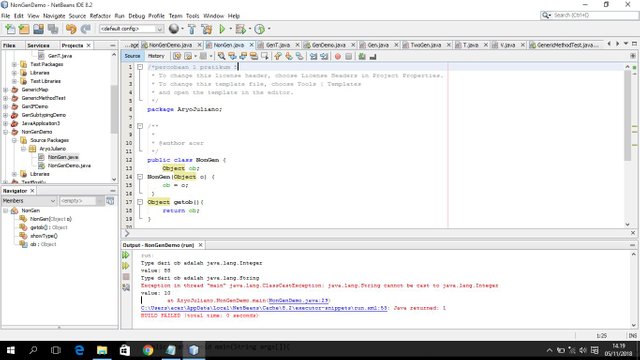Open the Members dropdown in Navigator

(x=29, y=201)
